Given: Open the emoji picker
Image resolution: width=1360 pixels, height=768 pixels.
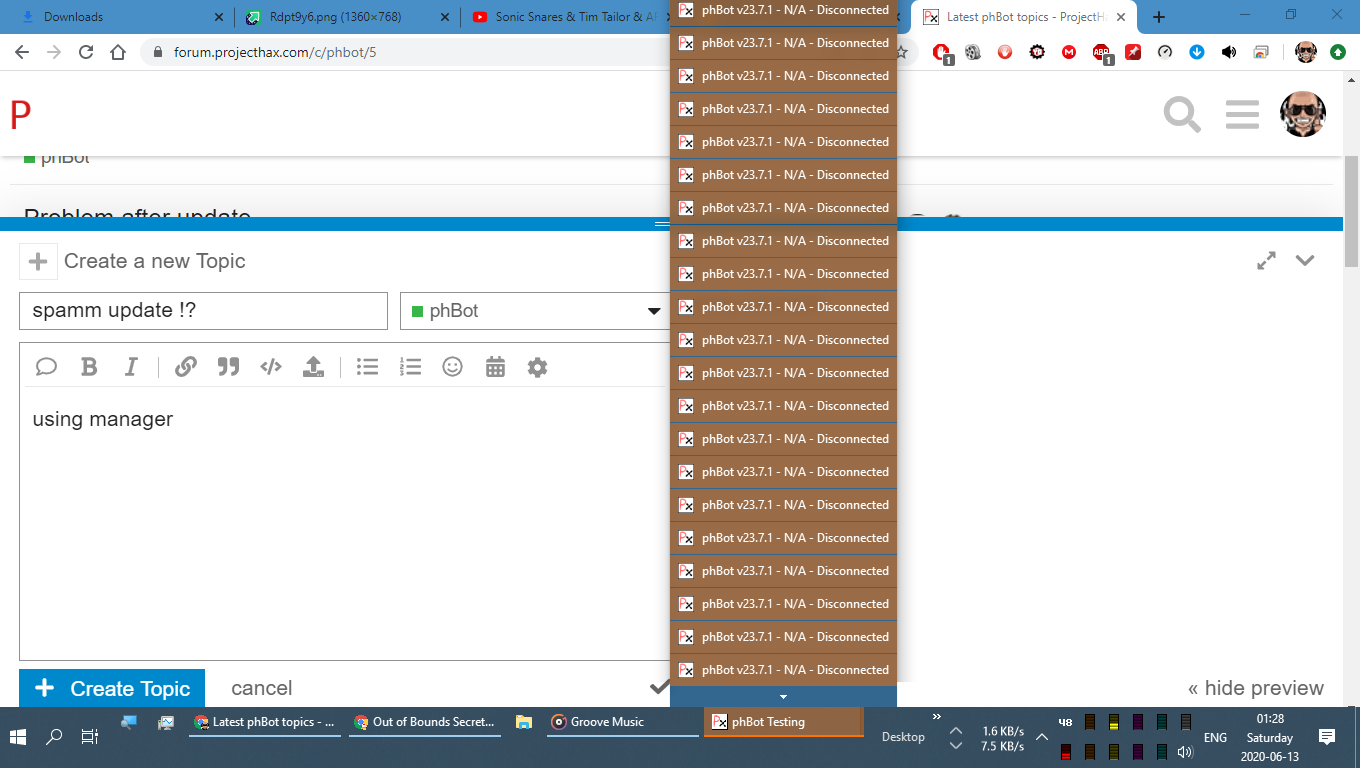Looking at the screenshot, I should click(453, 367).
